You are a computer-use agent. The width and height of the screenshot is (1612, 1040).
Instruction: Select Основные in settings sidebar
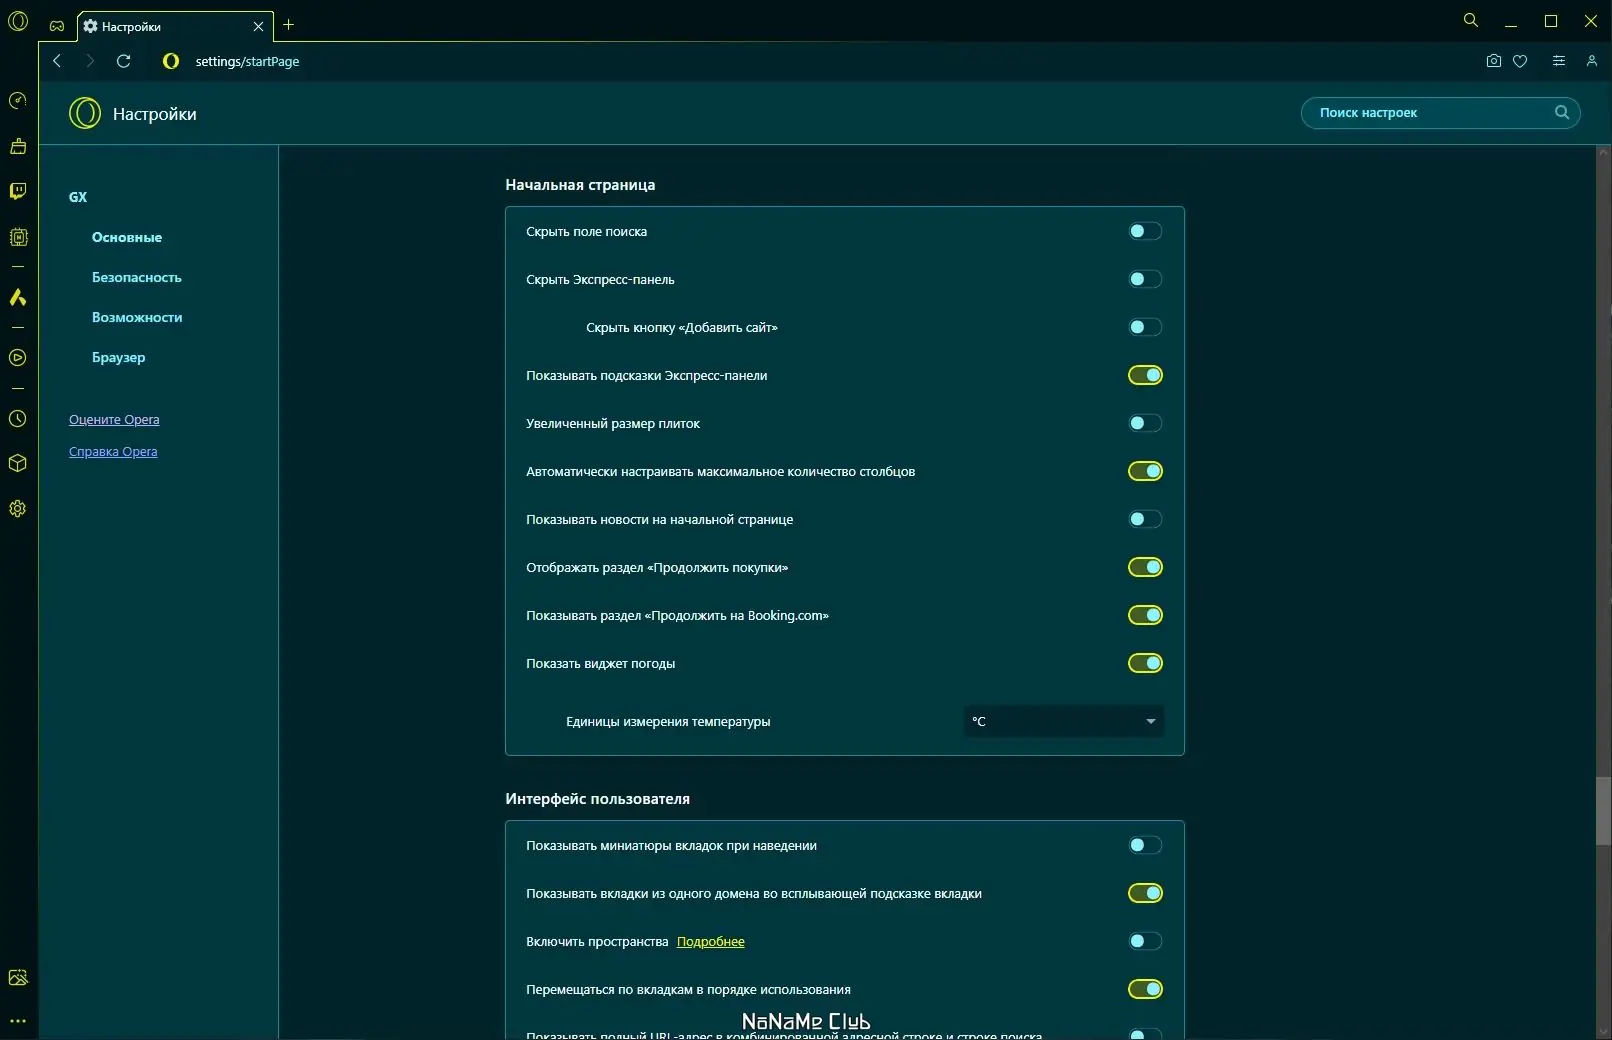click(x=127, y=237)
